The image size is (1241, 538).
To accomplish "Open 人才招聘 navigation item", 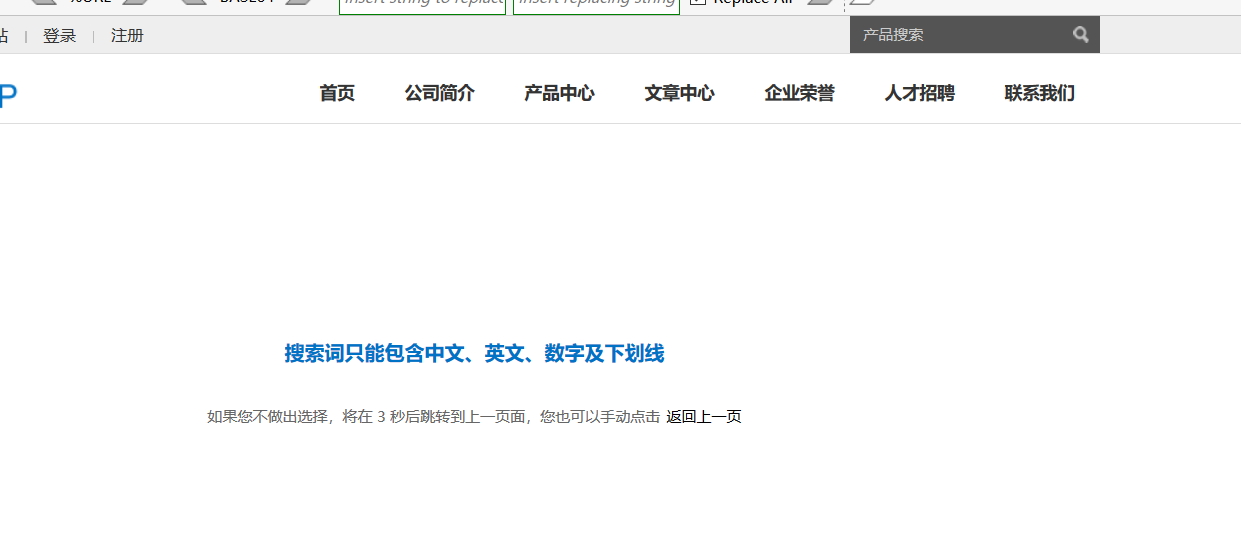I will point(919,93).
